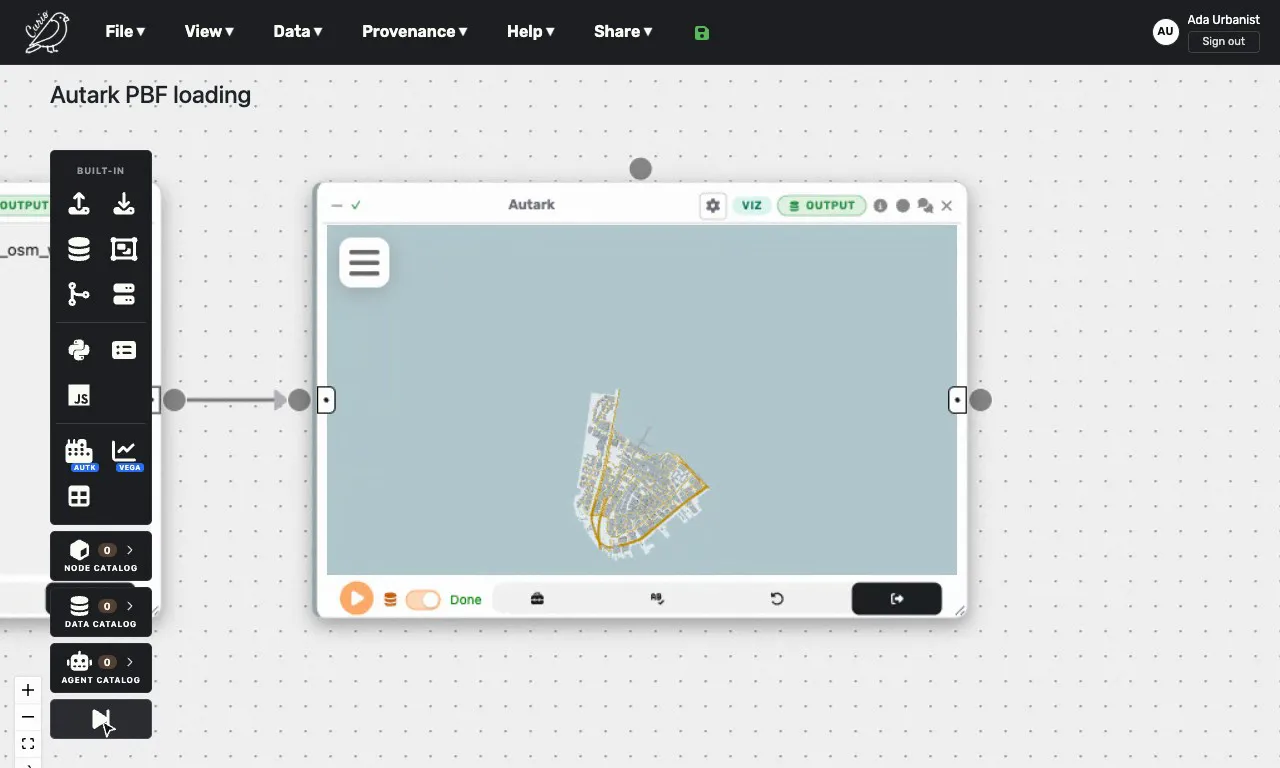Image resolution: width=1280 pixels, height=768 pixels.
Task: Select the database cylinder icon in built-in palette
Action: click(x=79, y=249)
